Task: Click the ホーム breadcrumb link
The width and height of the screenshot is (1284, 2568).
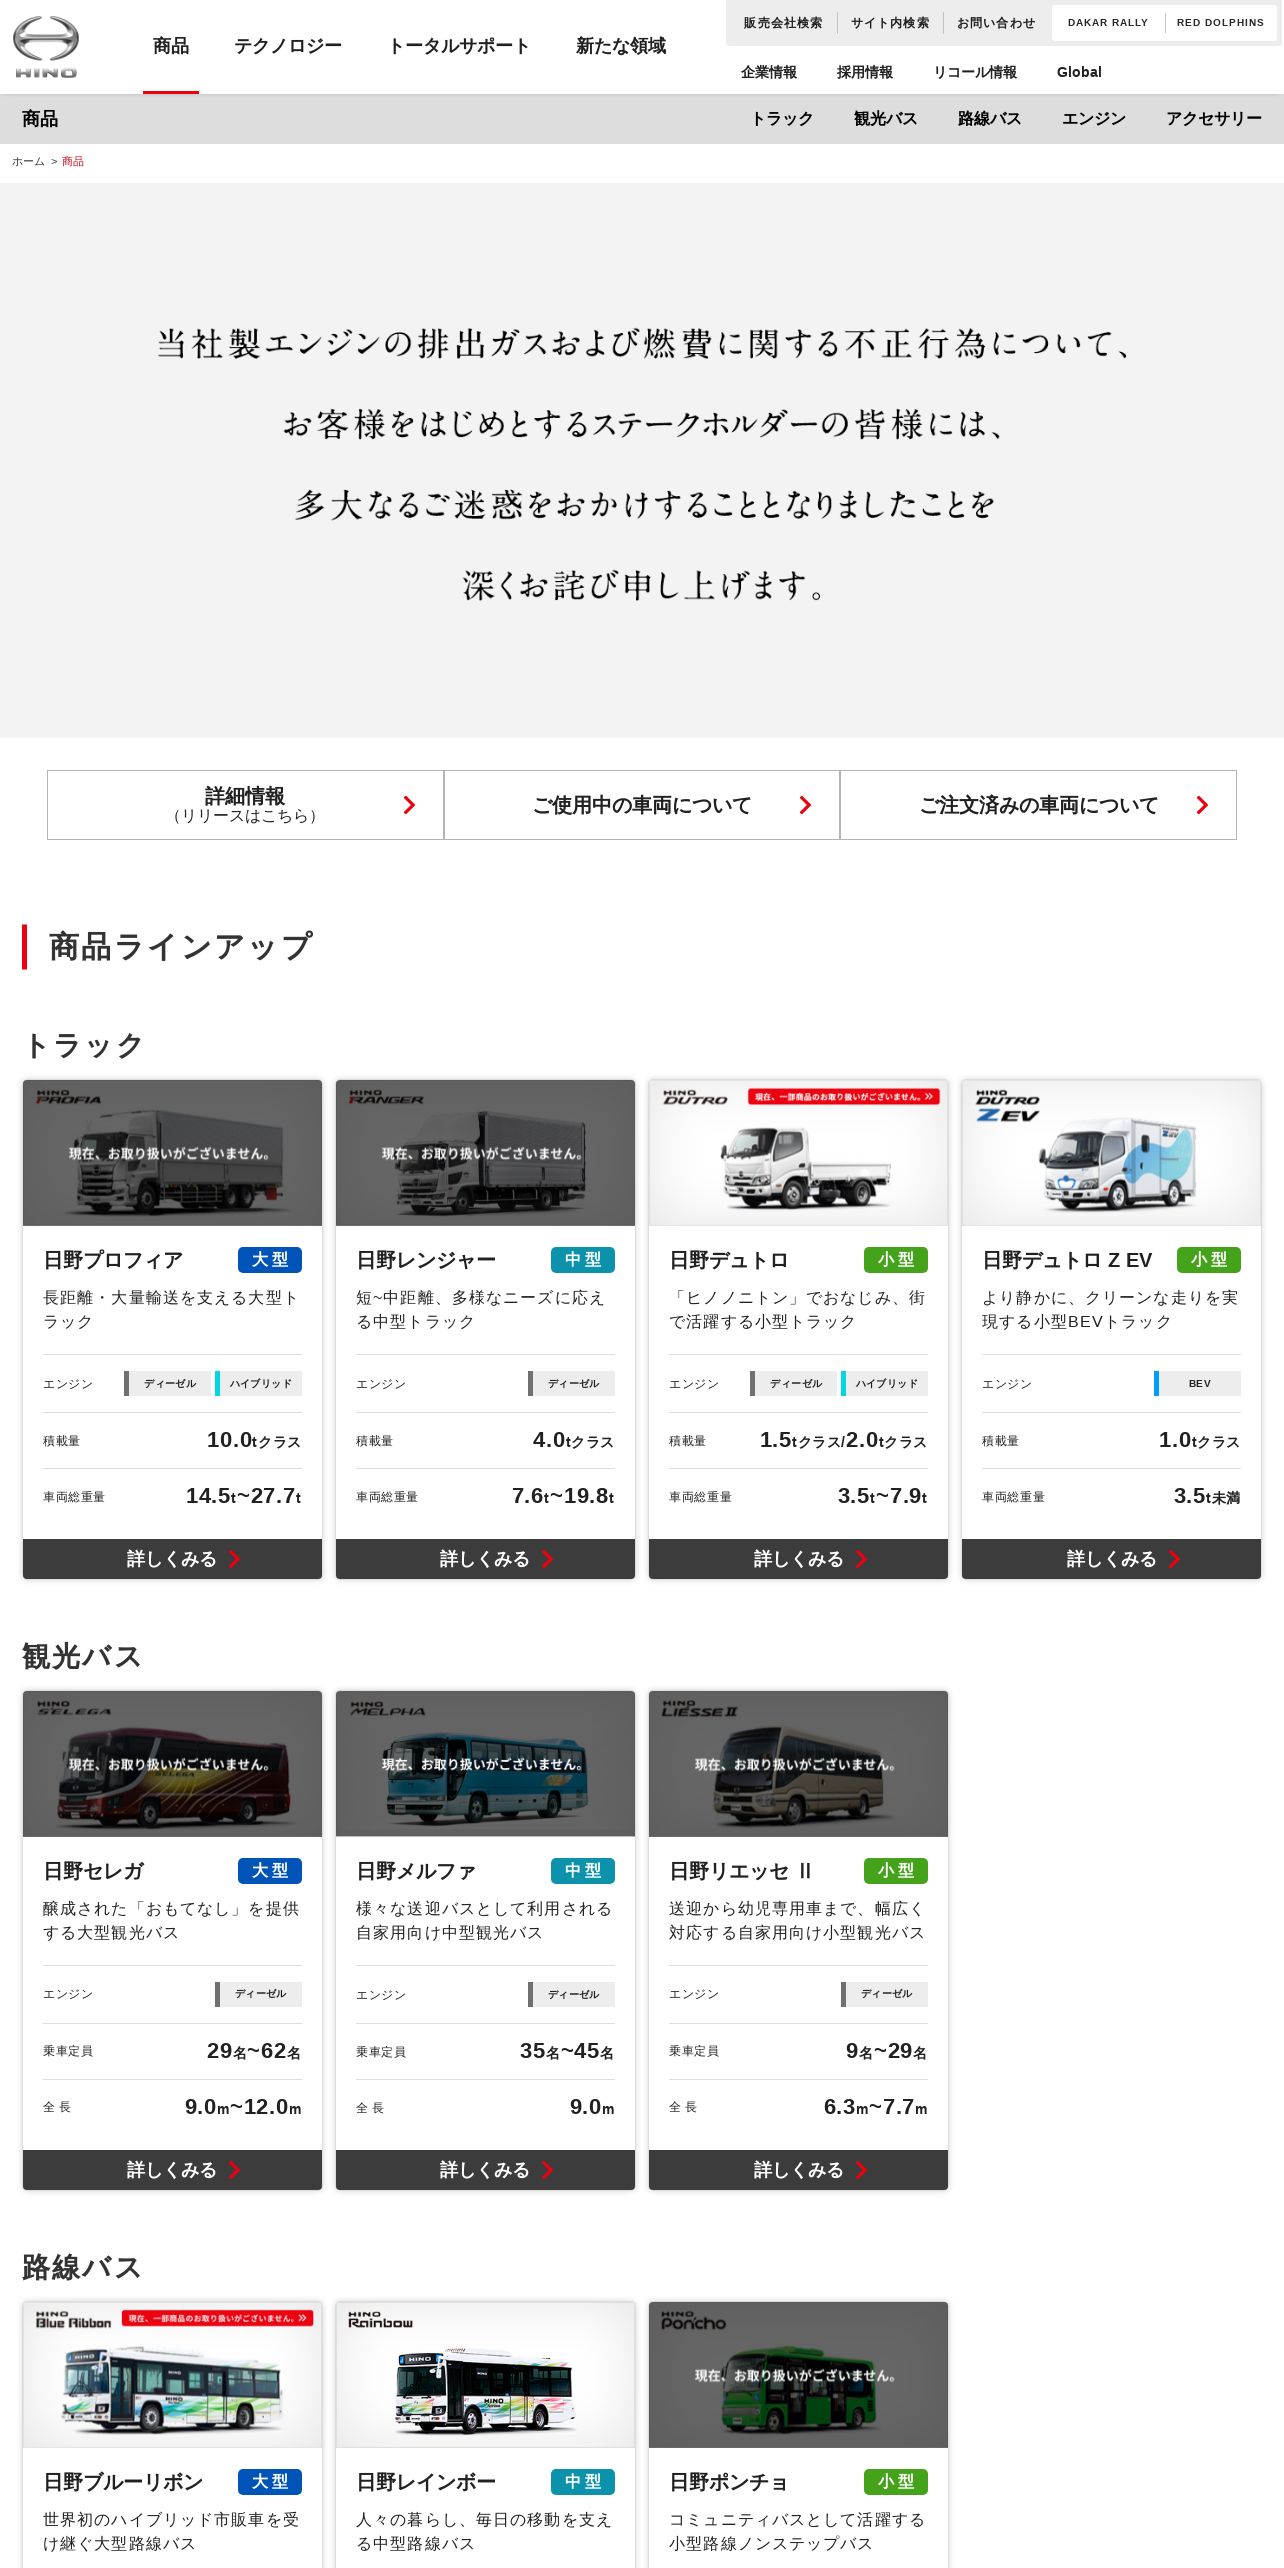Action: coord(28,161)
